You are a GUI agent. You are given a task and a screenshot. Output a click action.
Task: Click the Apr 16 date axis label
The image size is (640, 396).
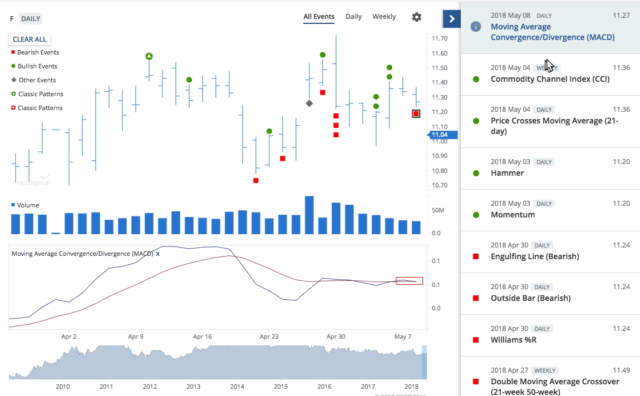point(202,336)
